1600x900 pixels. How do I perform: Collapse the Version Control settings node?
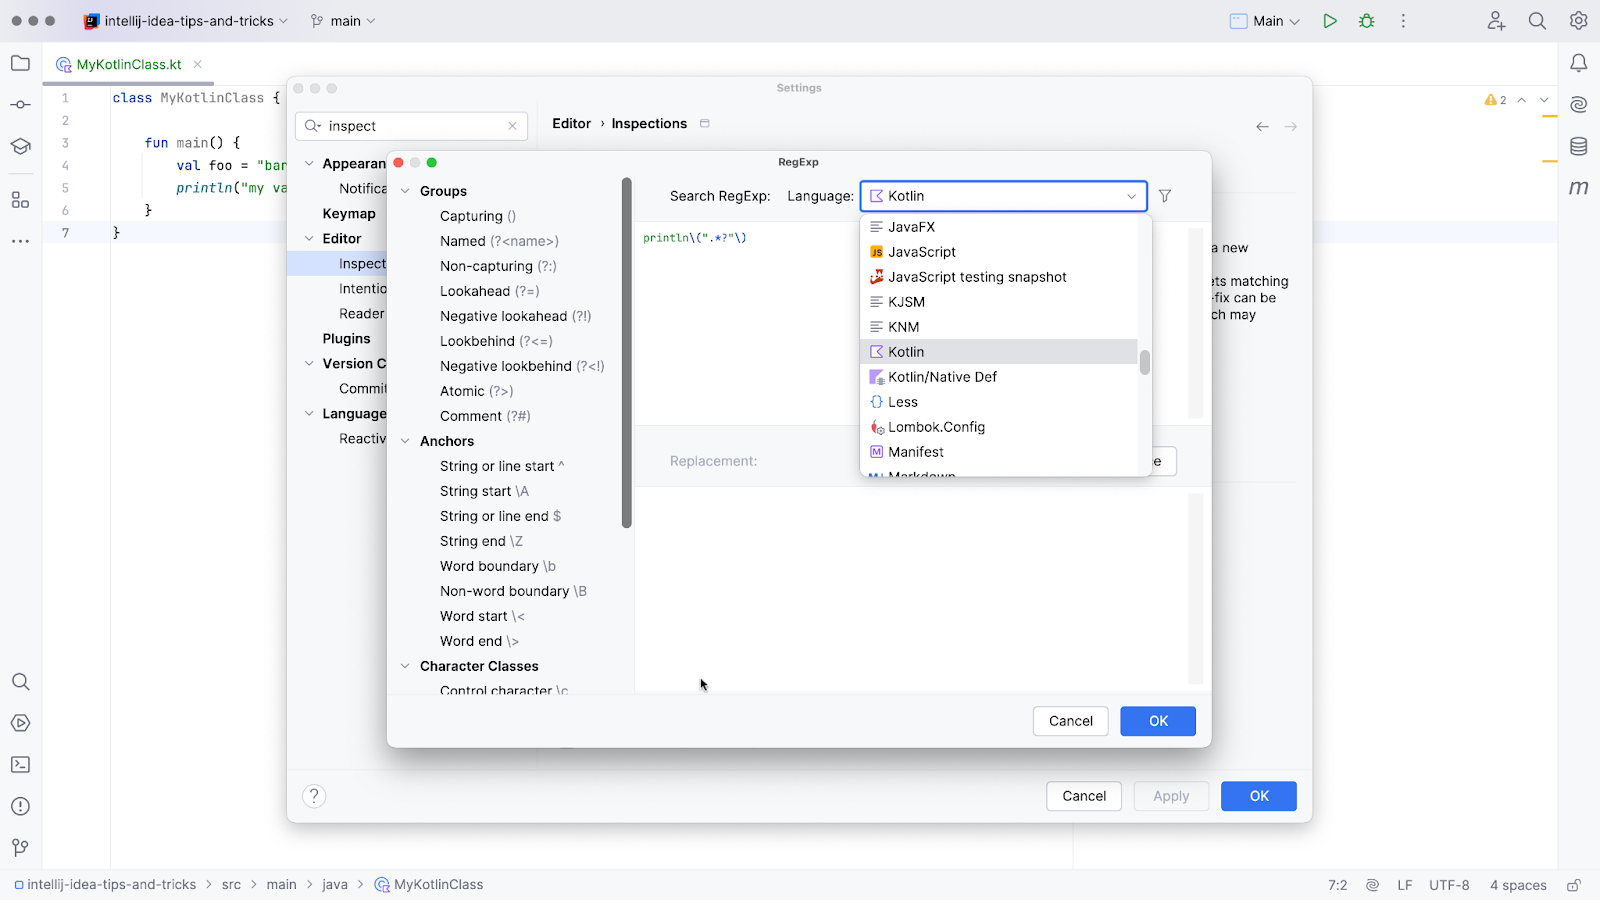coord(309,364)
